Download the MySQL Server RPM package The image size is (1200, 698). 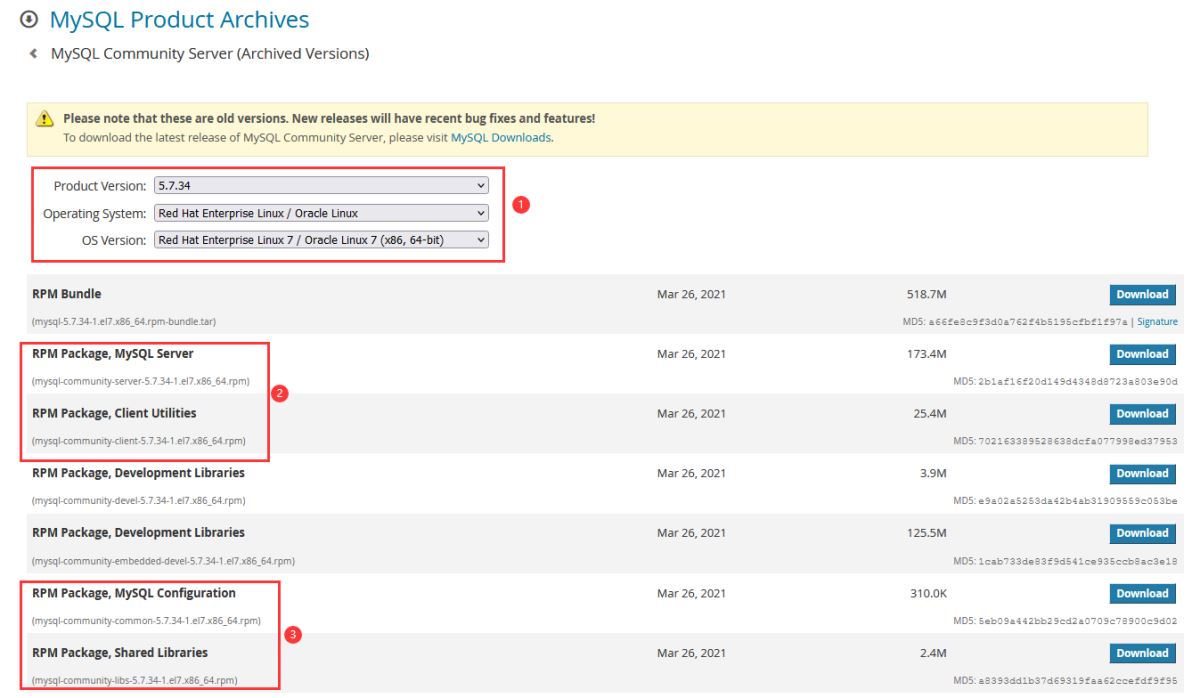tap(1142, 354)
